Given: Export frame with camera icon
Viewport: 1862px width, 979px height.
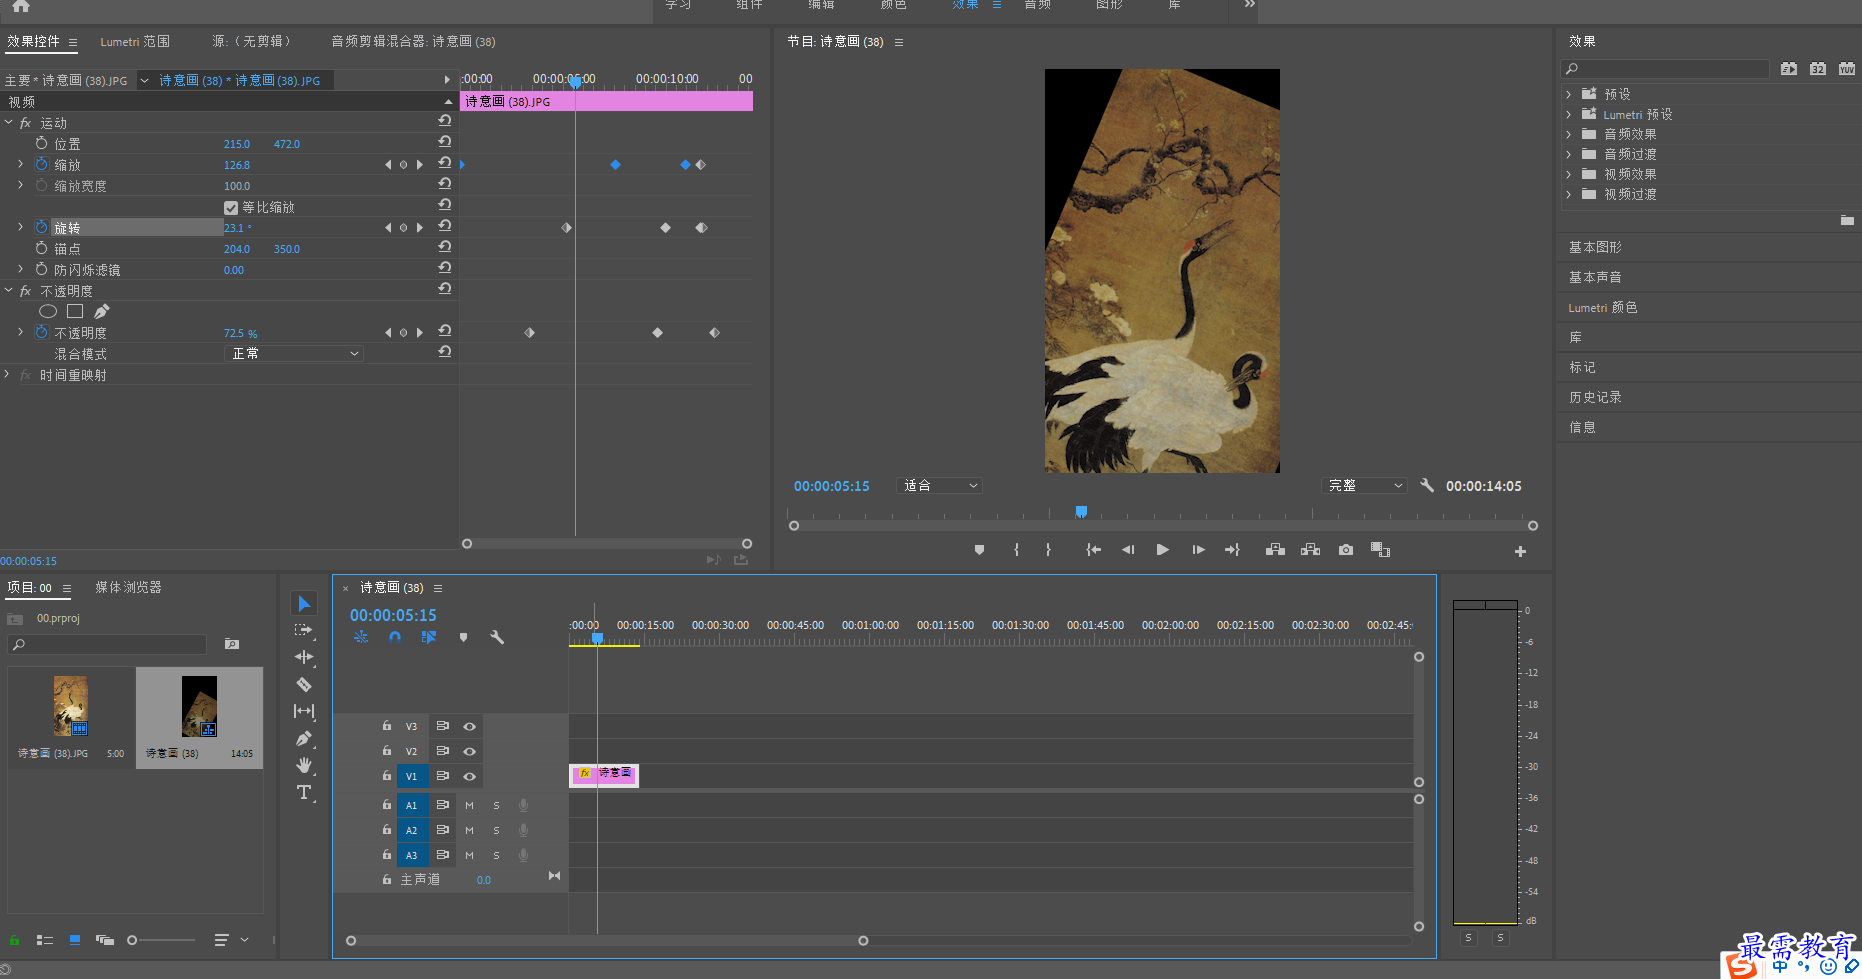Looking at the screenshot, I should click(x=1346, y=549).
